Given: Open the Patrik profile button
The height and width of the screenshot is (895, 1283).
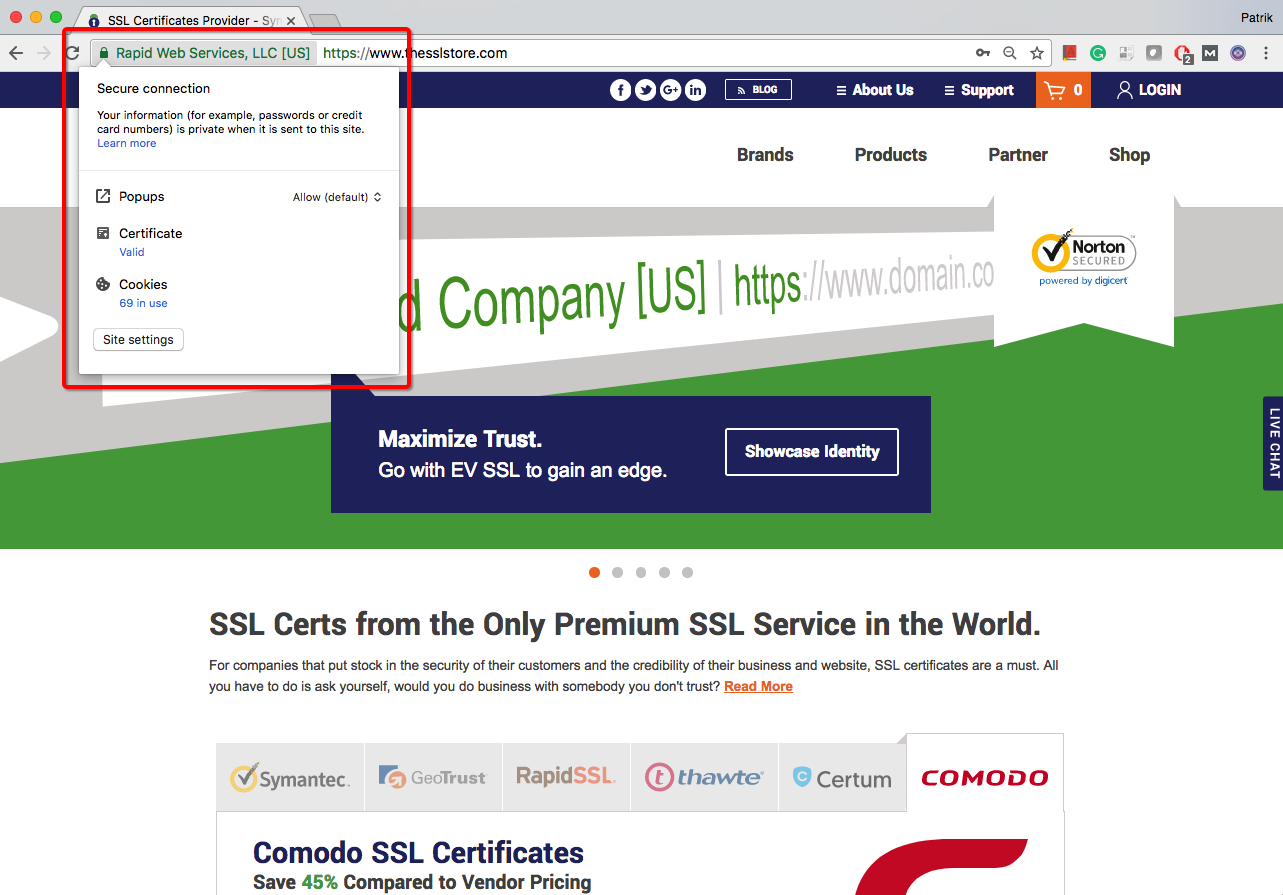Looking at the screenshot, I should click(x=1255, y=16).
